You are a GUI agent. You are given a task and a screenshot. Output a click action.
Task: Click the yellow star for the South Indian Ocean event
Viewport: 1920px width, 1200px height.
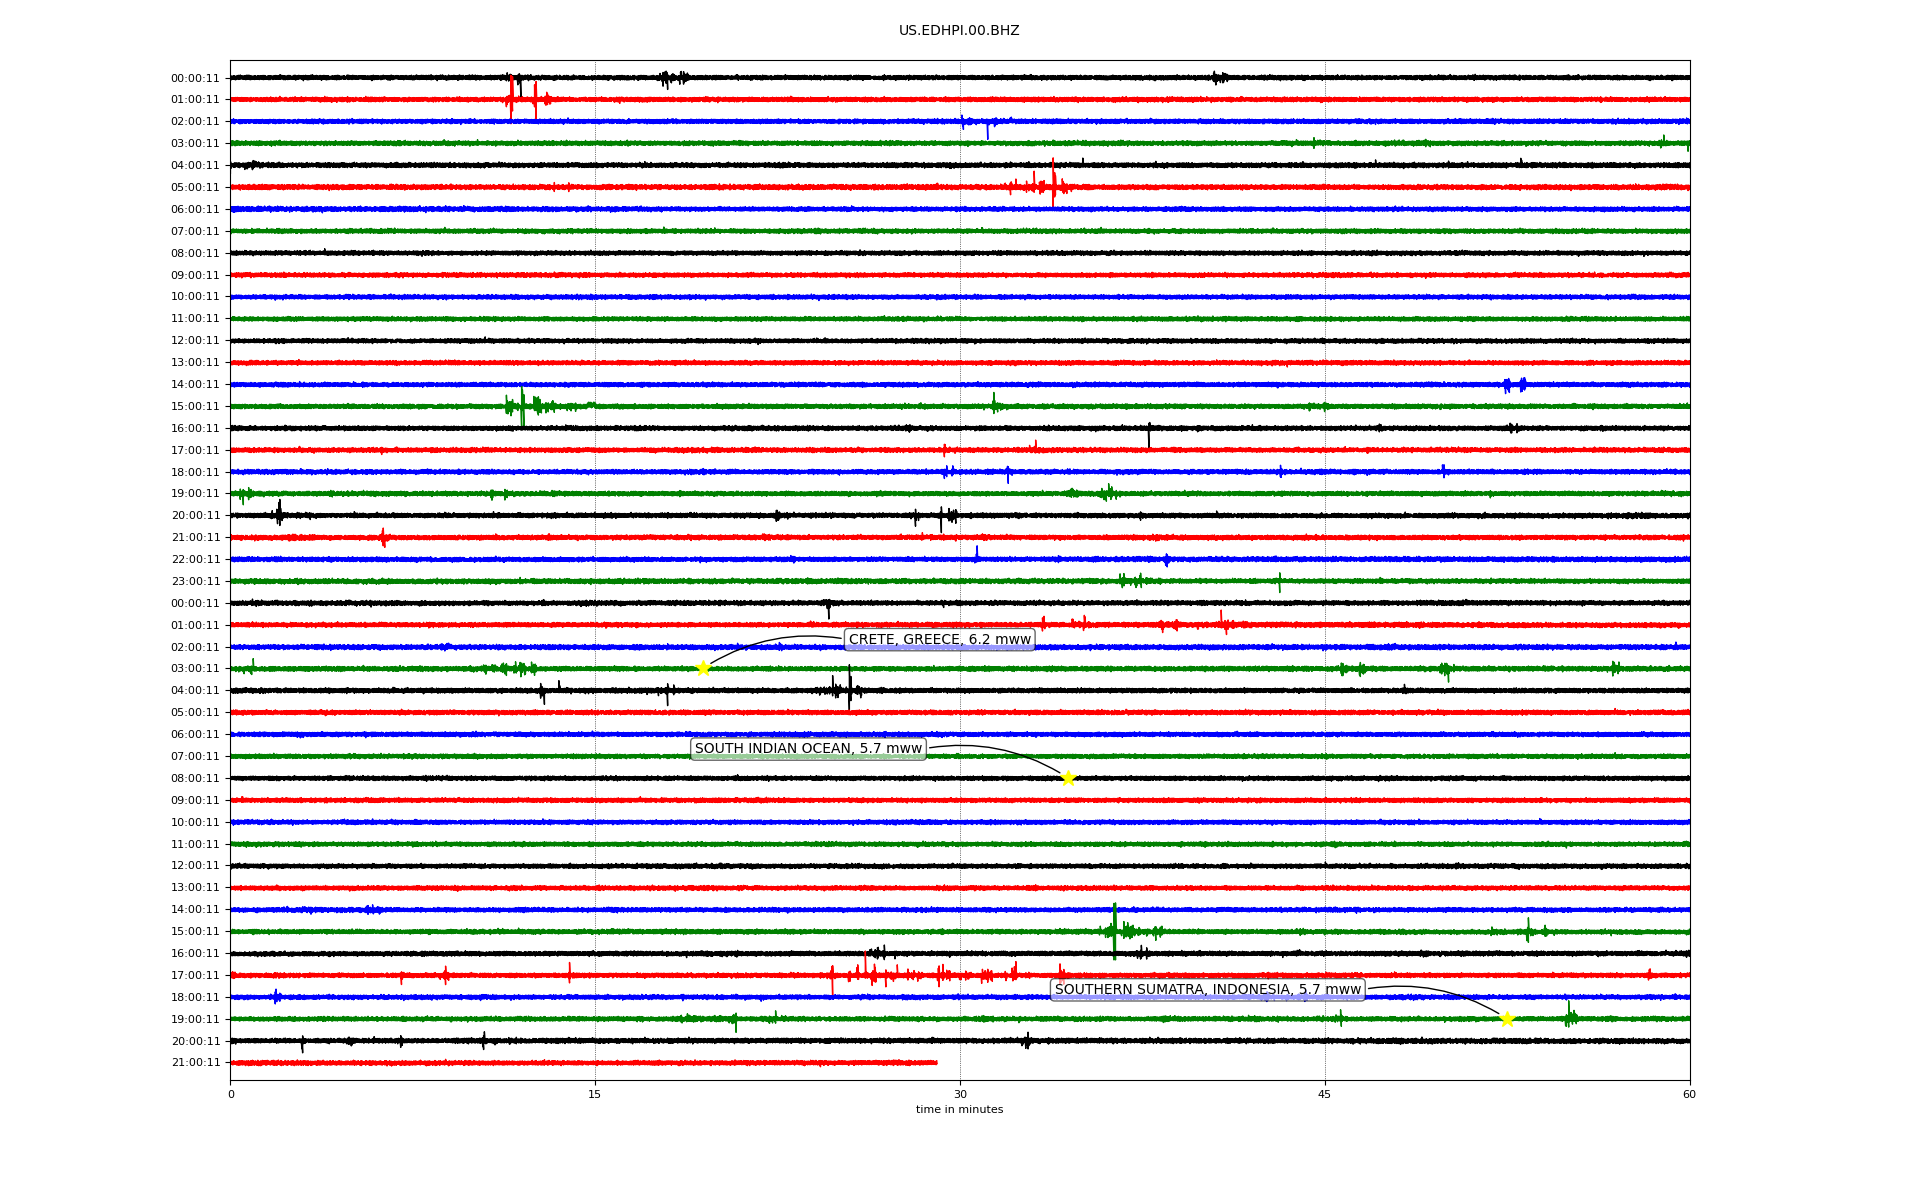tap(1068, 778)
